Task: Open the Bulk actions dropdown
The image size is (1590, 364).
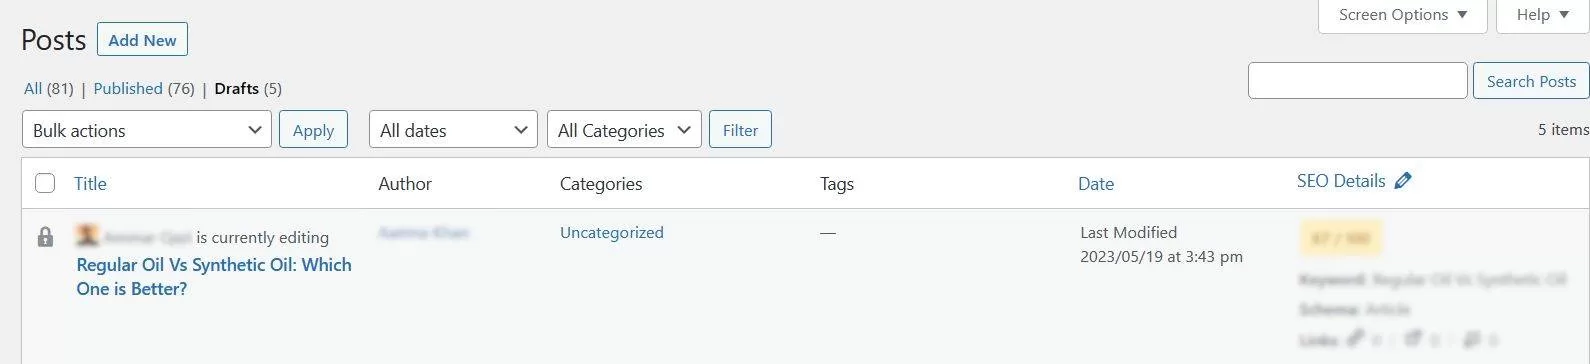Action: click(x=147, y=130)
